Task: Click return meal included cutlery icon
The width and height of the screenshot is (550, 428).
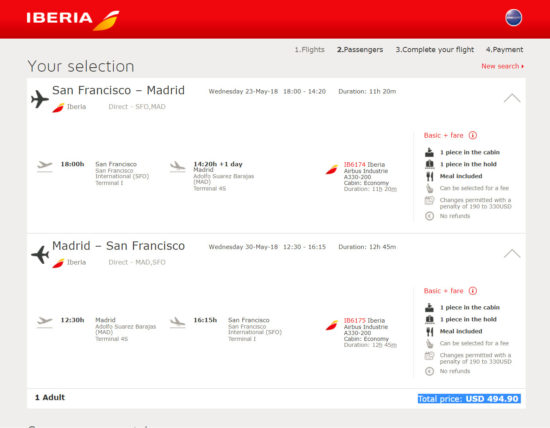Action: point(430,332)
